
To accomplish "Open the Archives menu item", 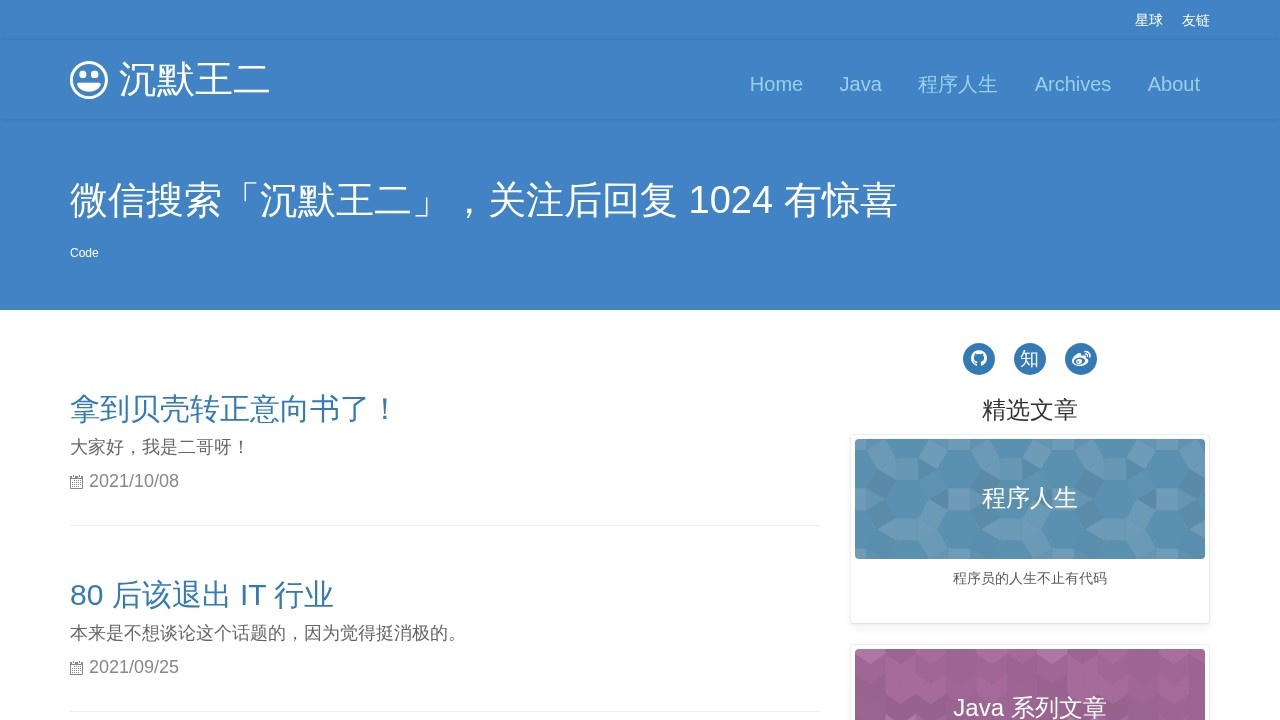I will [1073, 84].
